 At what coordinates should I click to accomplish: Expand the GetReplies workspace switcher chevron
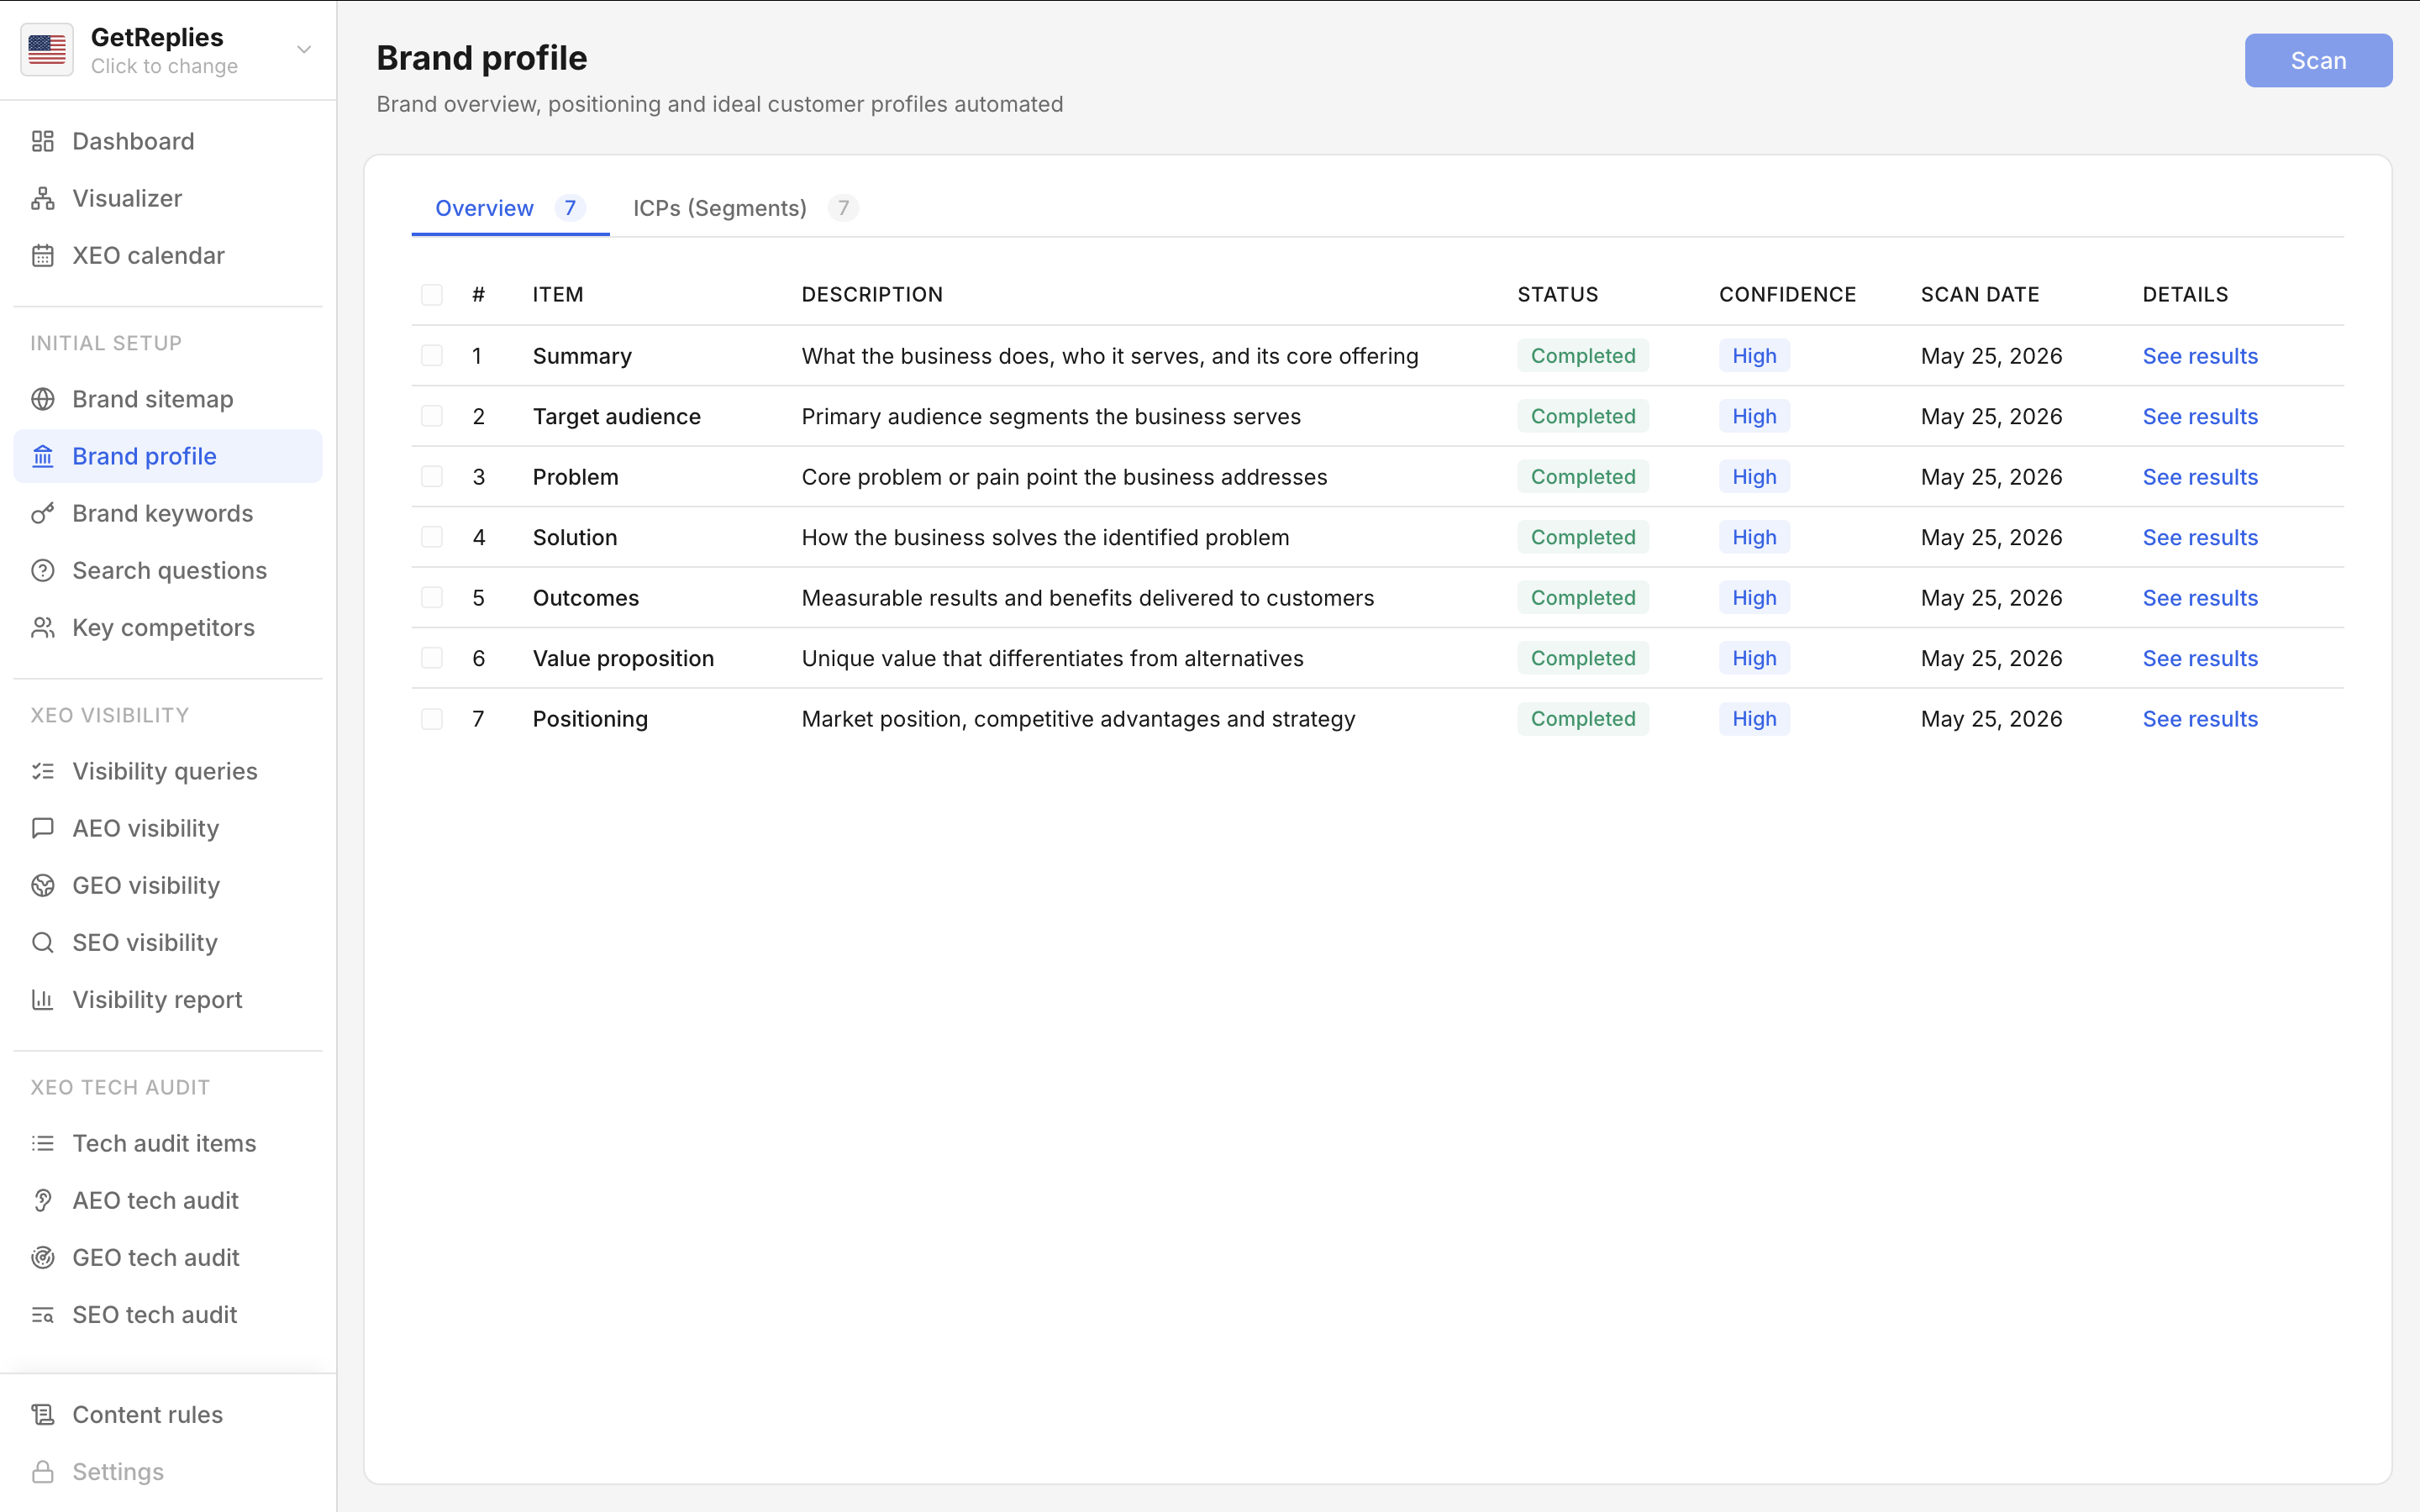coord(304,49)
